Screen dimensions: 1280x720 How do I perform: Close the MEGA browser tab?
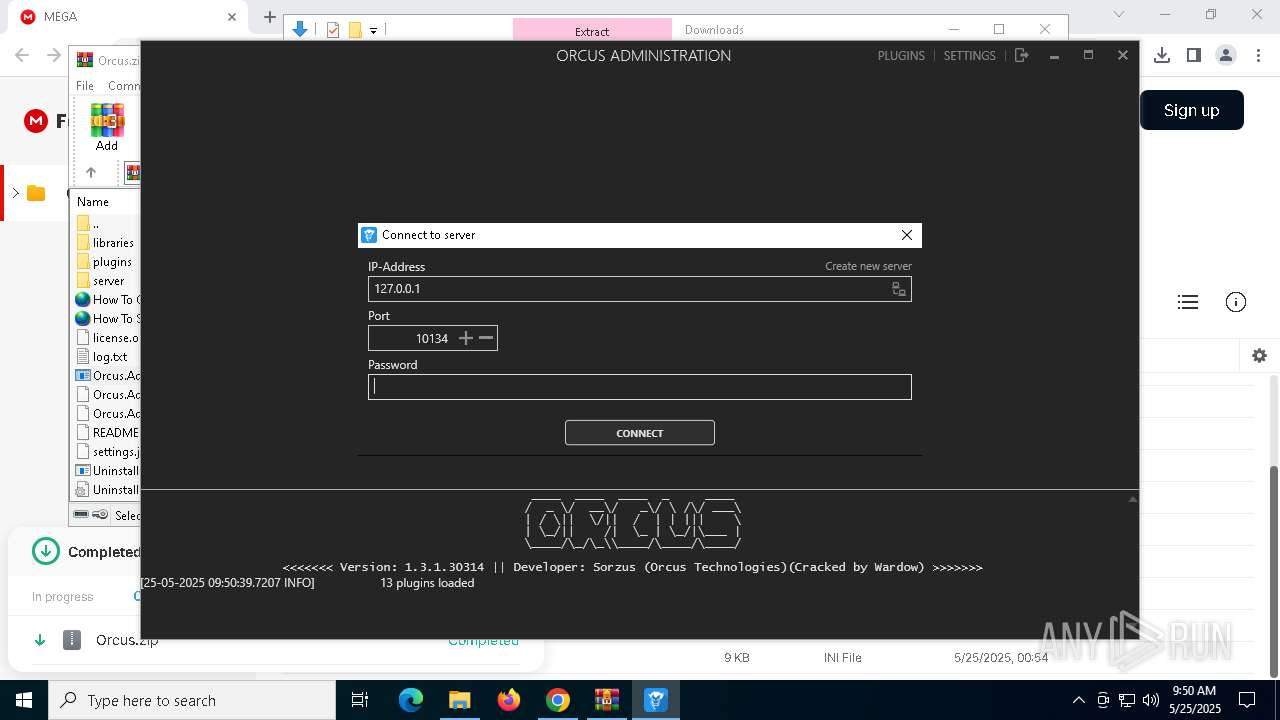pyautogui.click(x=232, y=17)
